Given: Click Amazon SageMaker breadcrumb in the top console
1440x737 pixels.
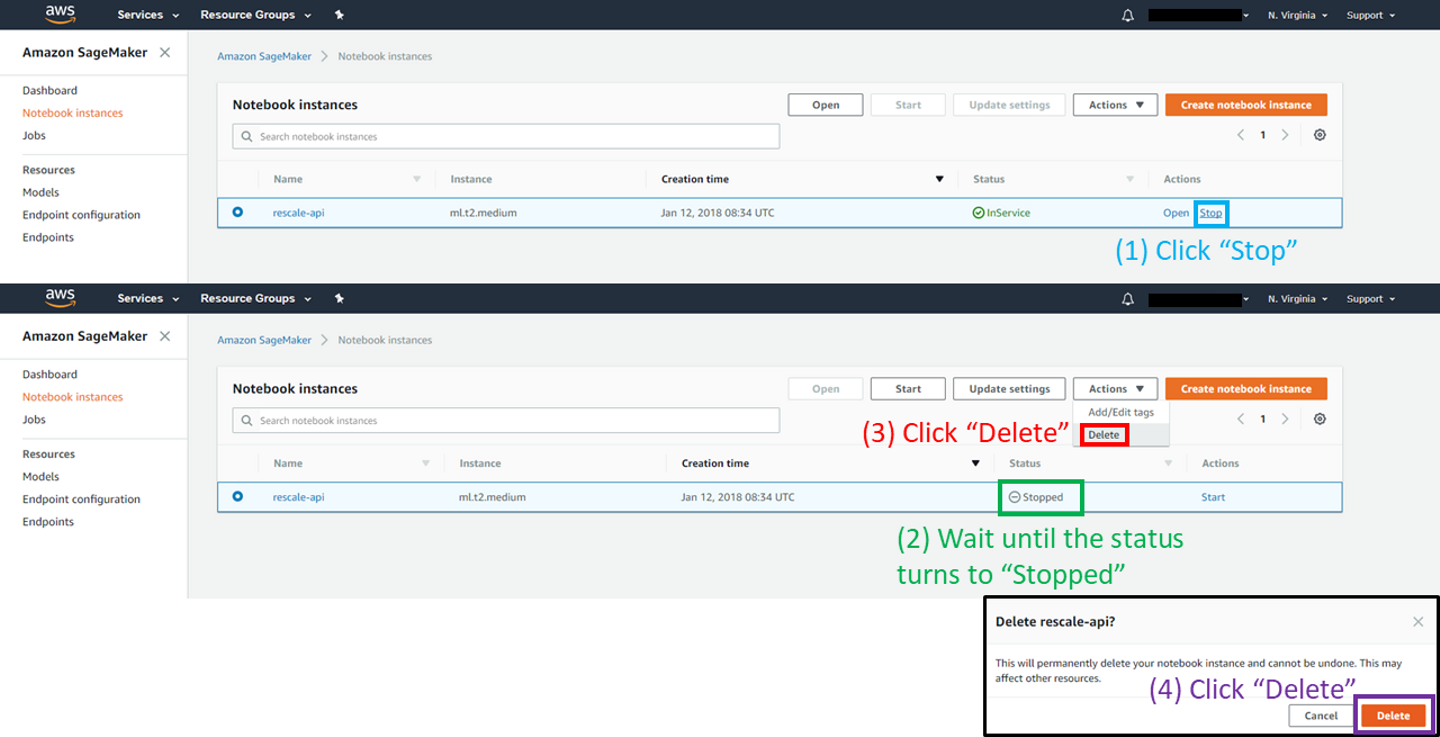Looking at the screenshot, I should (x=265, y=56).
